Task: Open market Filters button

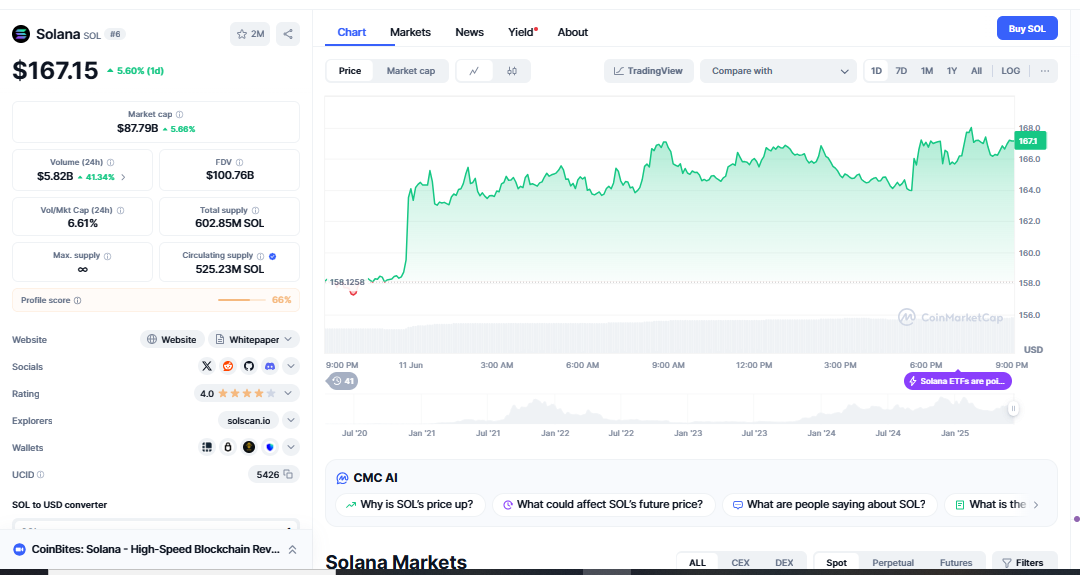Action: point(1024,563)
